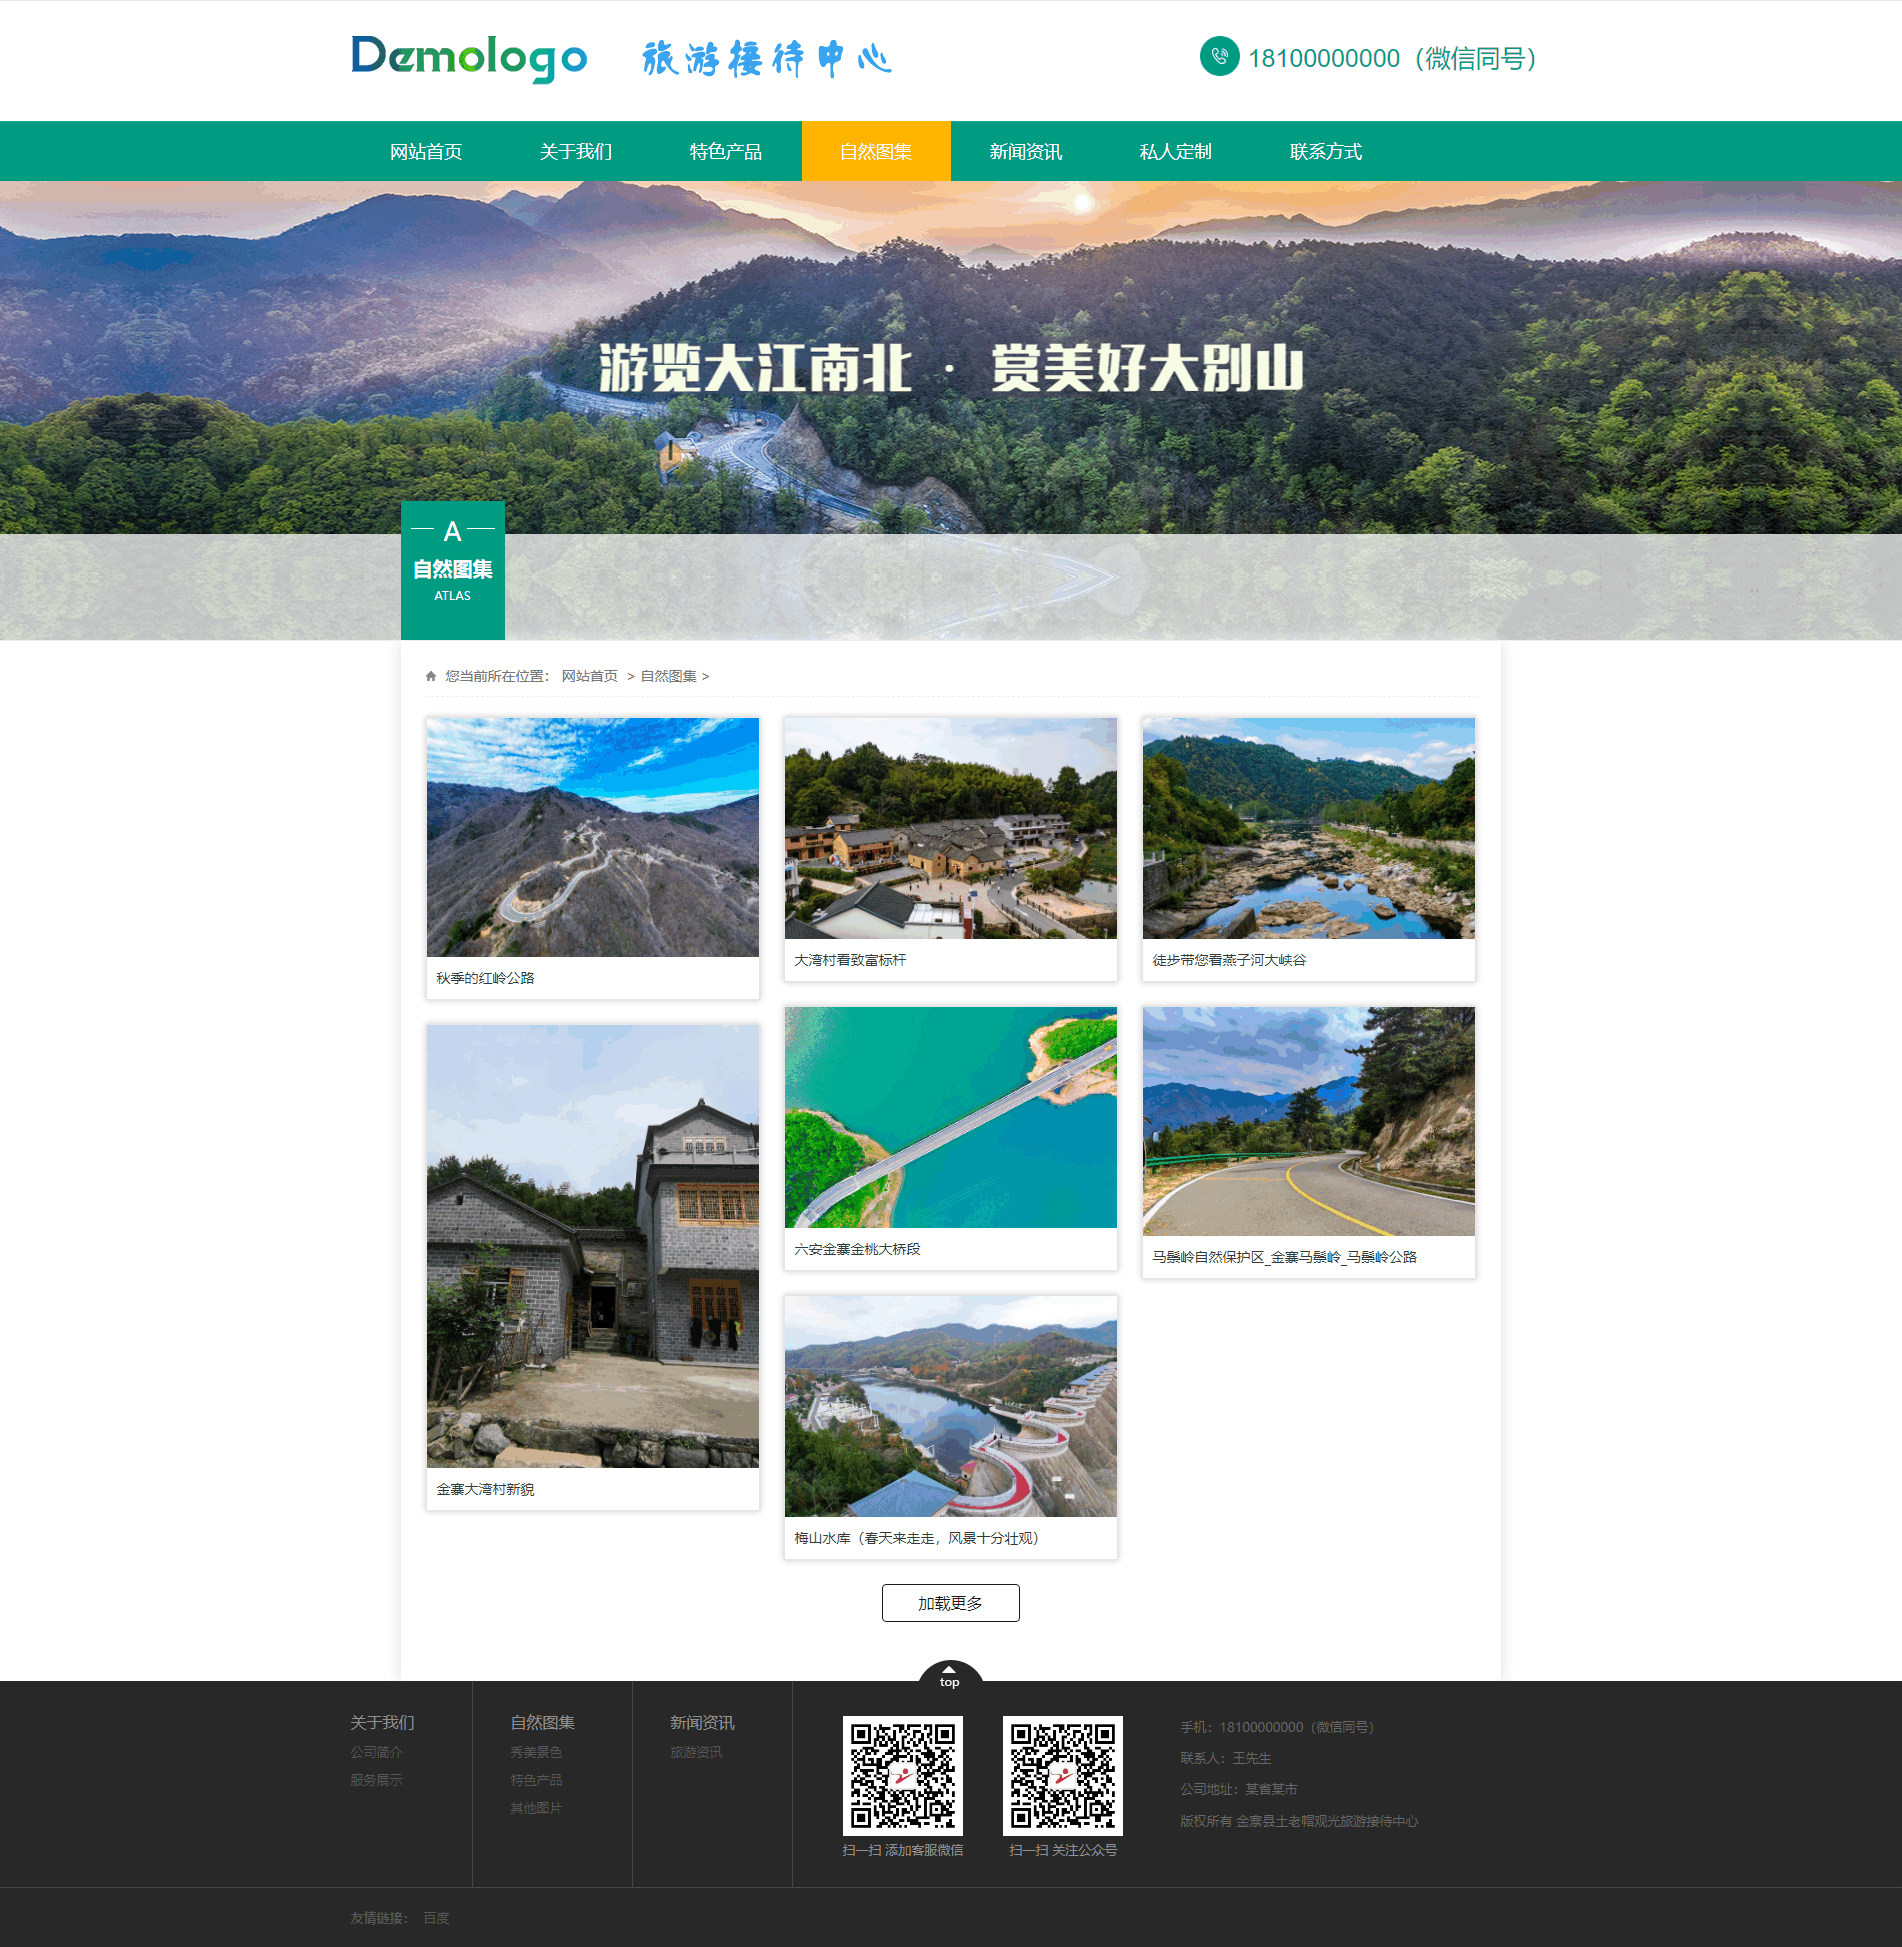This screenshot has width=1902, height=1947.
Task: Click the home icon in the breadcrumb bar
Action: 430,675
